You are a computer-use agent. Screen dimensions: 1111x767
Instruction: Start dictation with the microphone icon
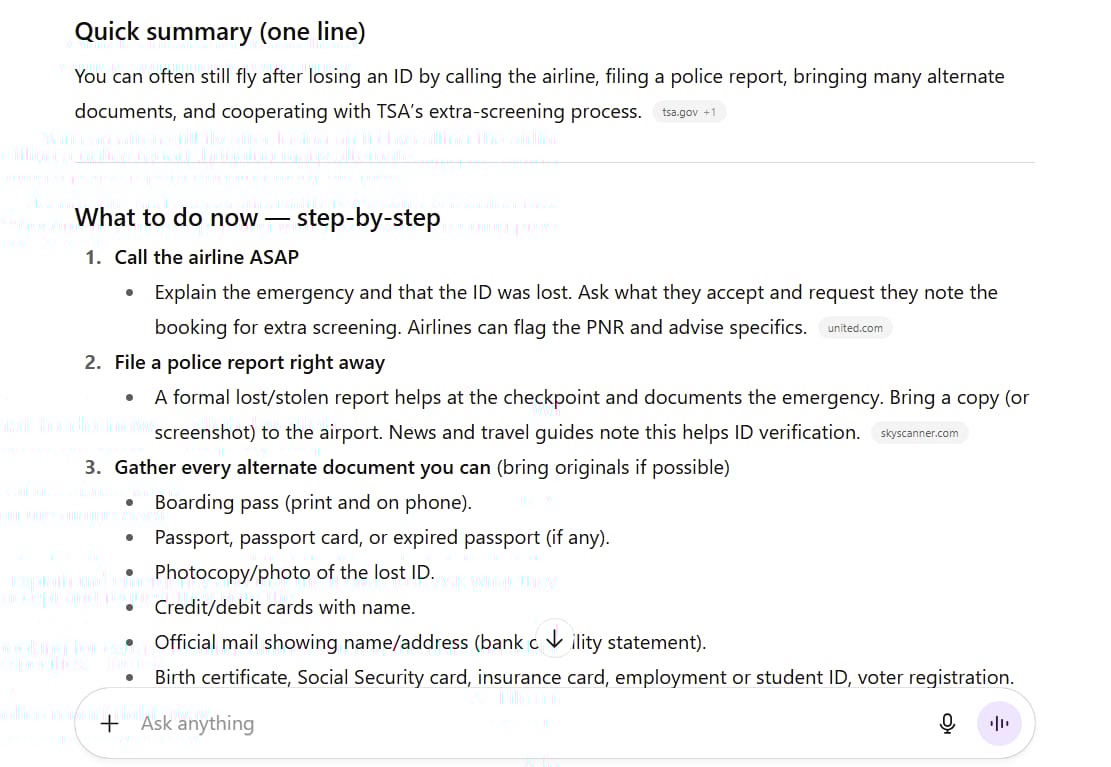click(947, 724)
